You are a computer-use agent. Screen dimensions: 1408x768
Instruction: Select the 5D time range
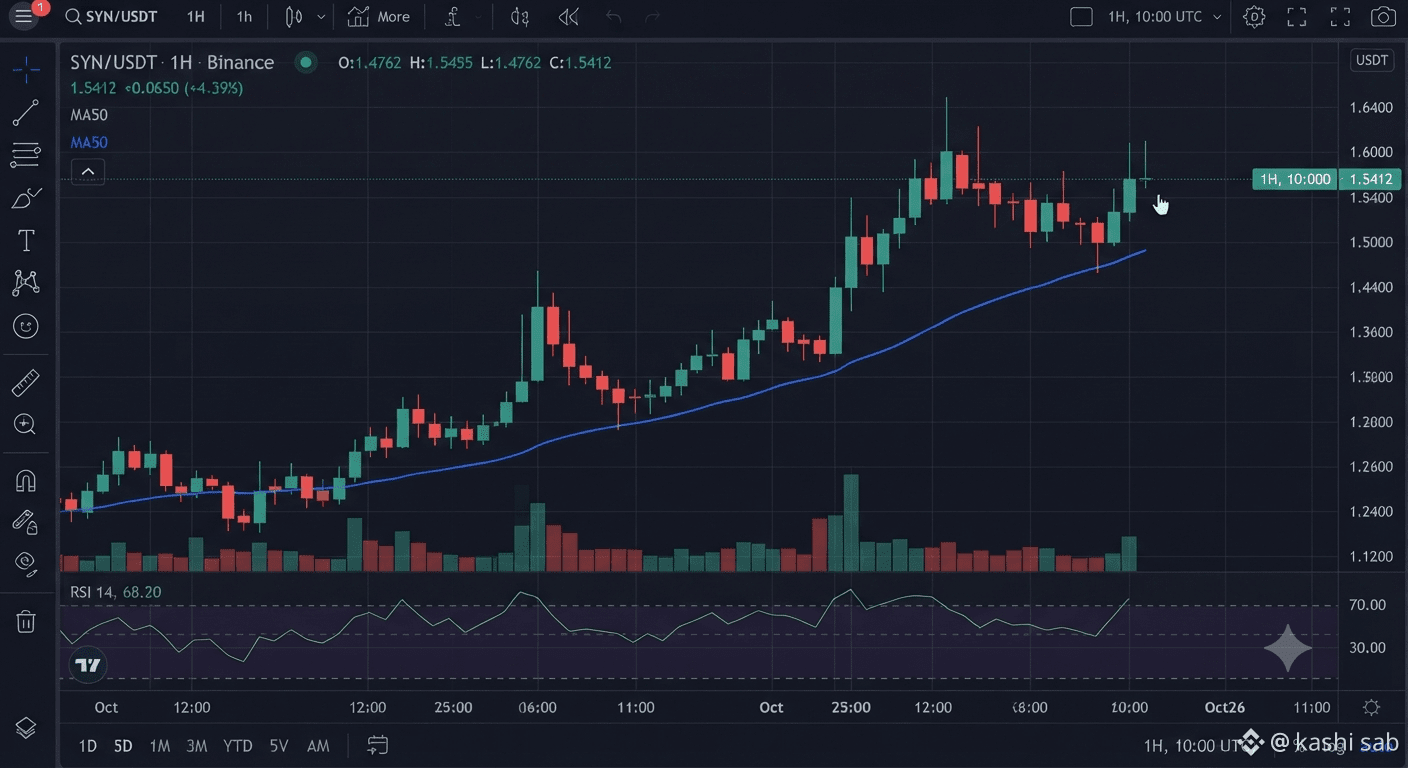[x=123, y=745]
